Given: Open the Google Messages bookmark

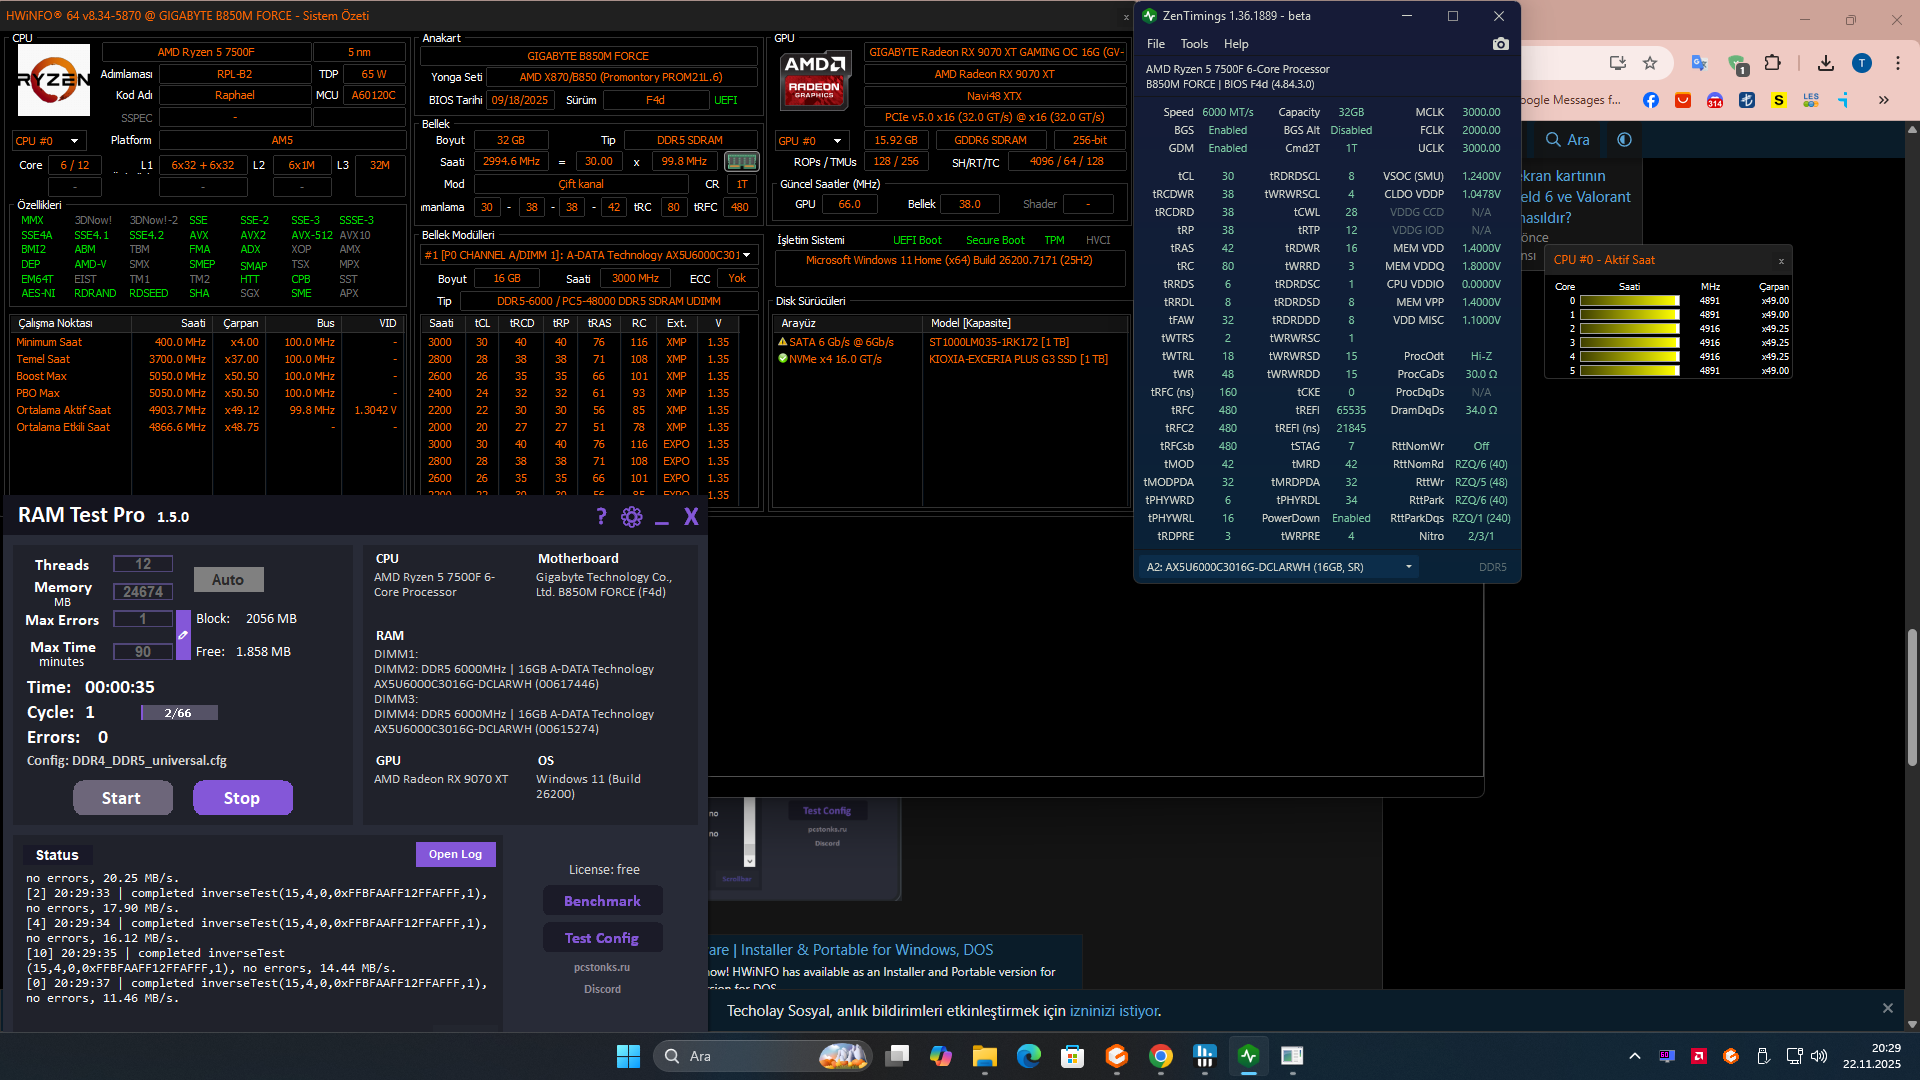Looking at the screenshot, I should click(1571, 100).
